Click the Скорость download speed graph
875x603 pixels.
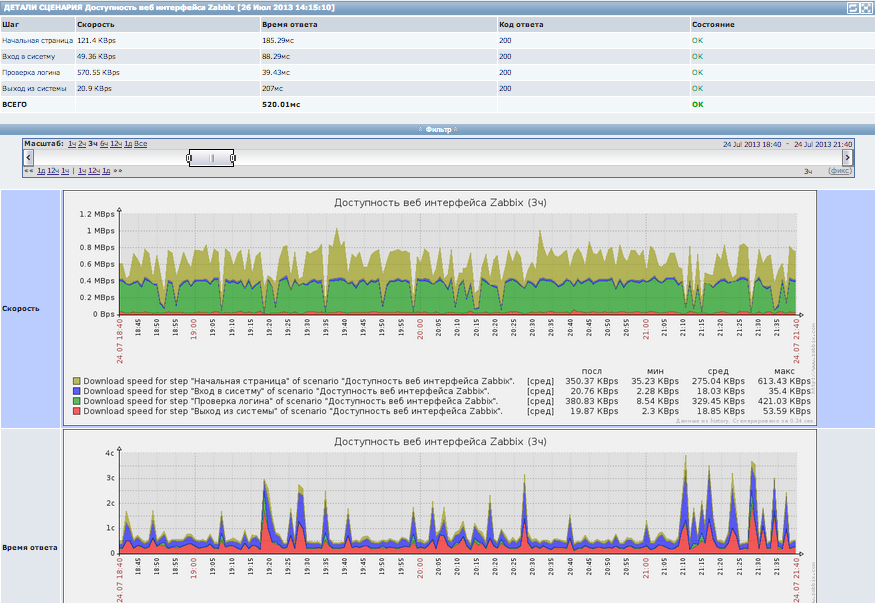pos(440,308)
